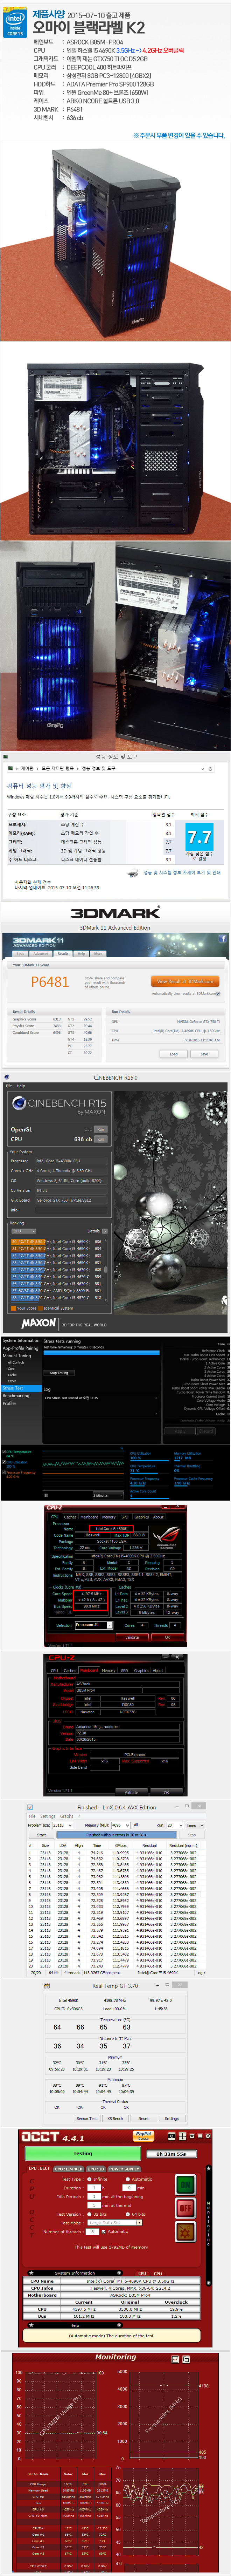Click the refresh icon beside the breadcrumb address bar
The height and width of the screenshot is (2576, 231).
pyautogui.click(x=210, y=769)
